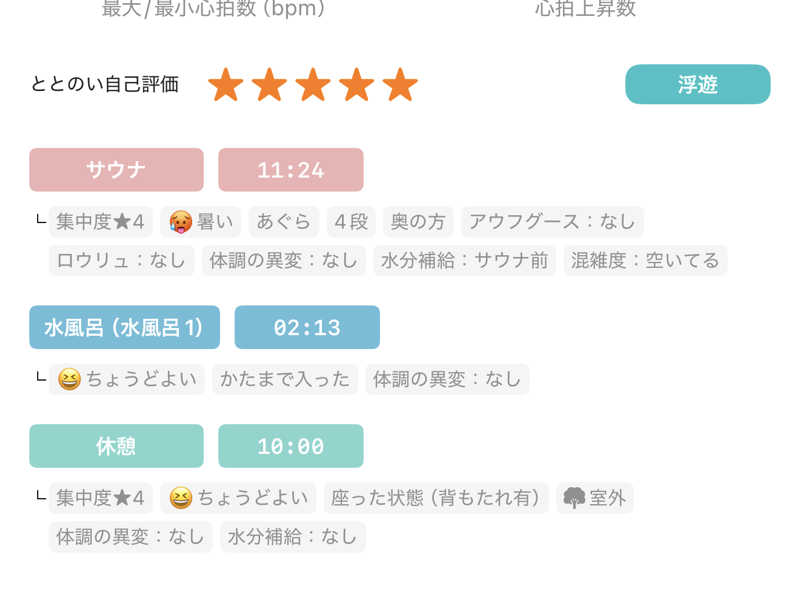Tap the 室外 tree icon tag
This screenshot has width=800, height=600.
595,498
